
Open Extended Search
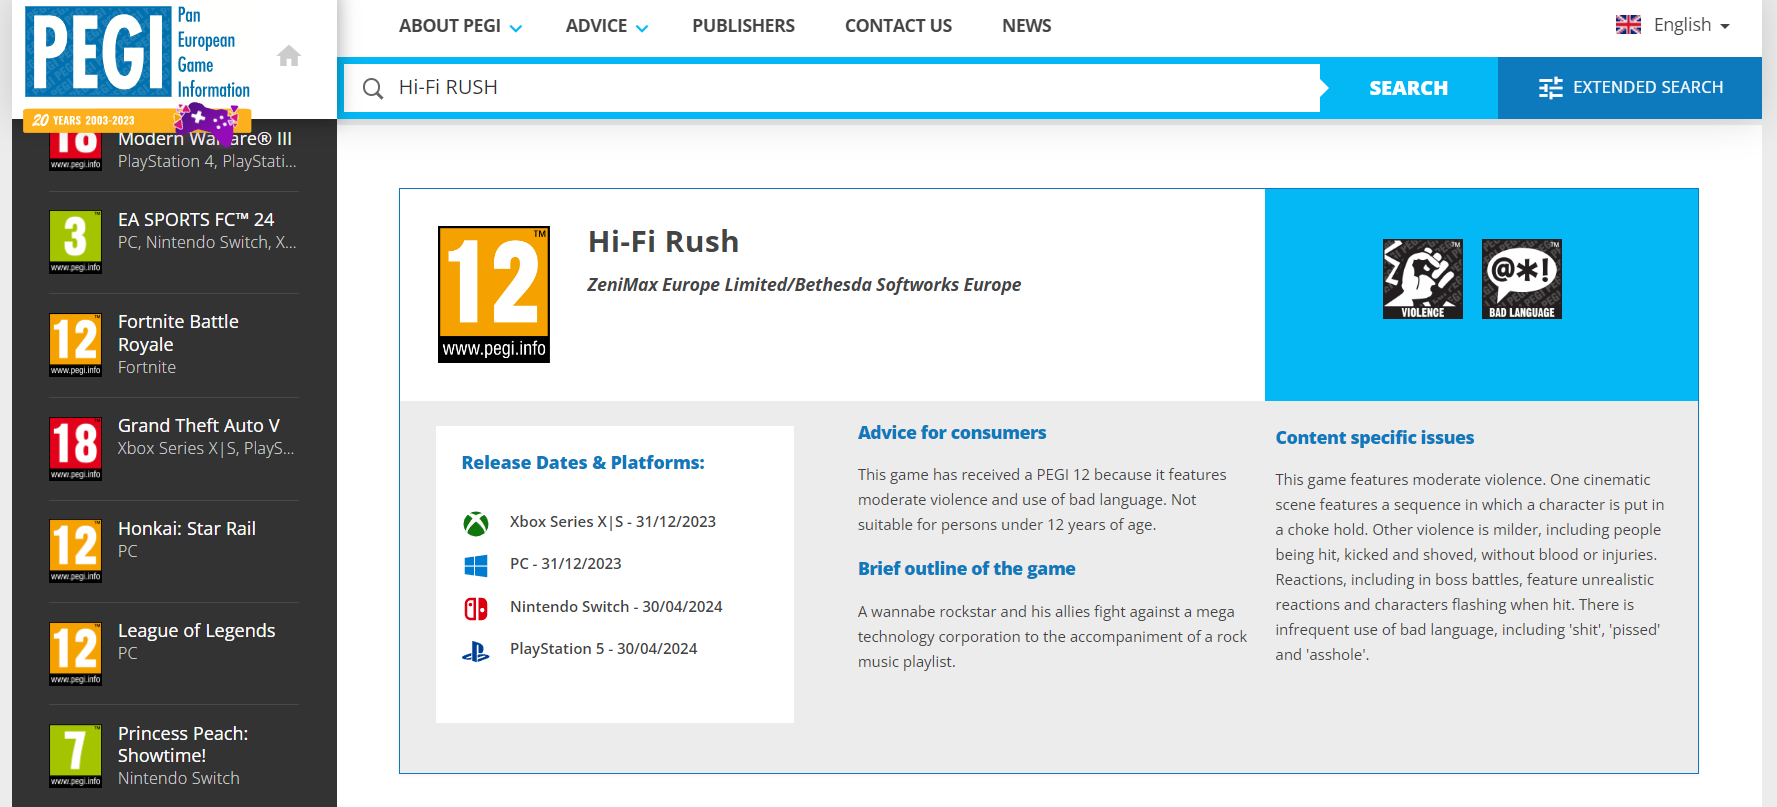pyautogui.click(x=1630, y=88)
